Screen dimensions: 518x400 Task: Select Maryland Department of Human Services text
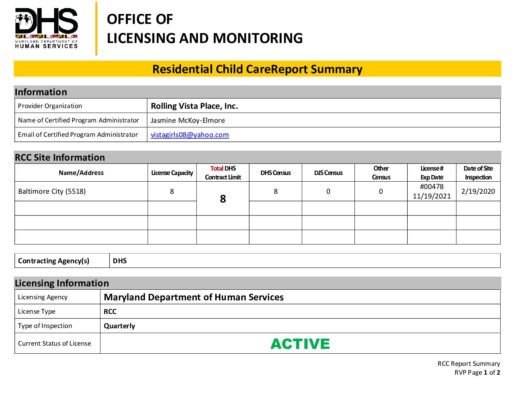tap(193, 297)
